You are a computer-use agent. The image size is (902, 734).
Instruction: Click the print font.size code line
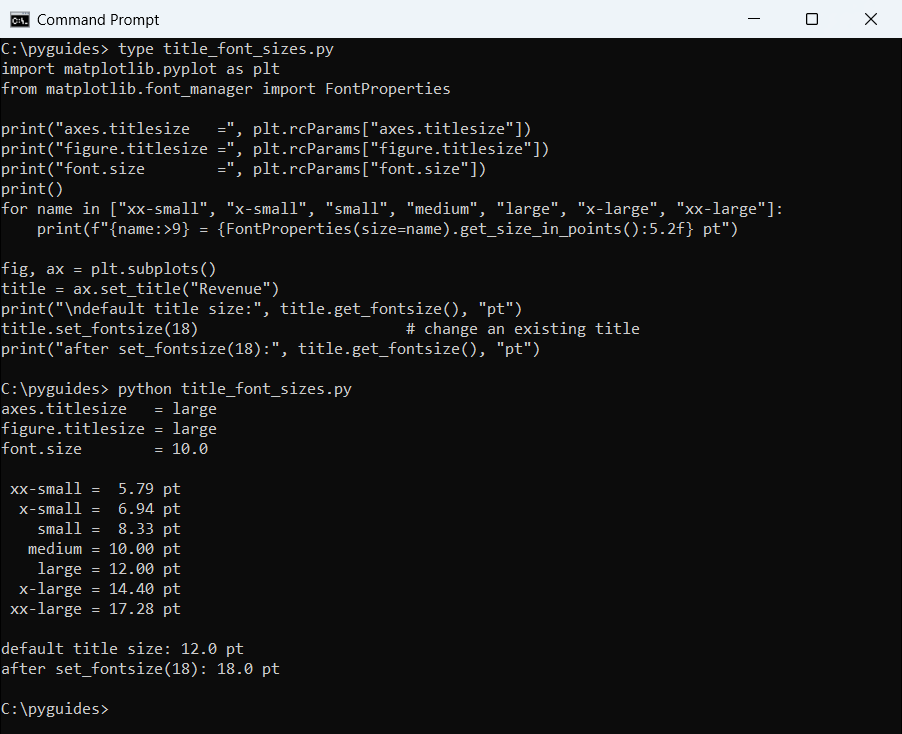(x=244, y=169)
